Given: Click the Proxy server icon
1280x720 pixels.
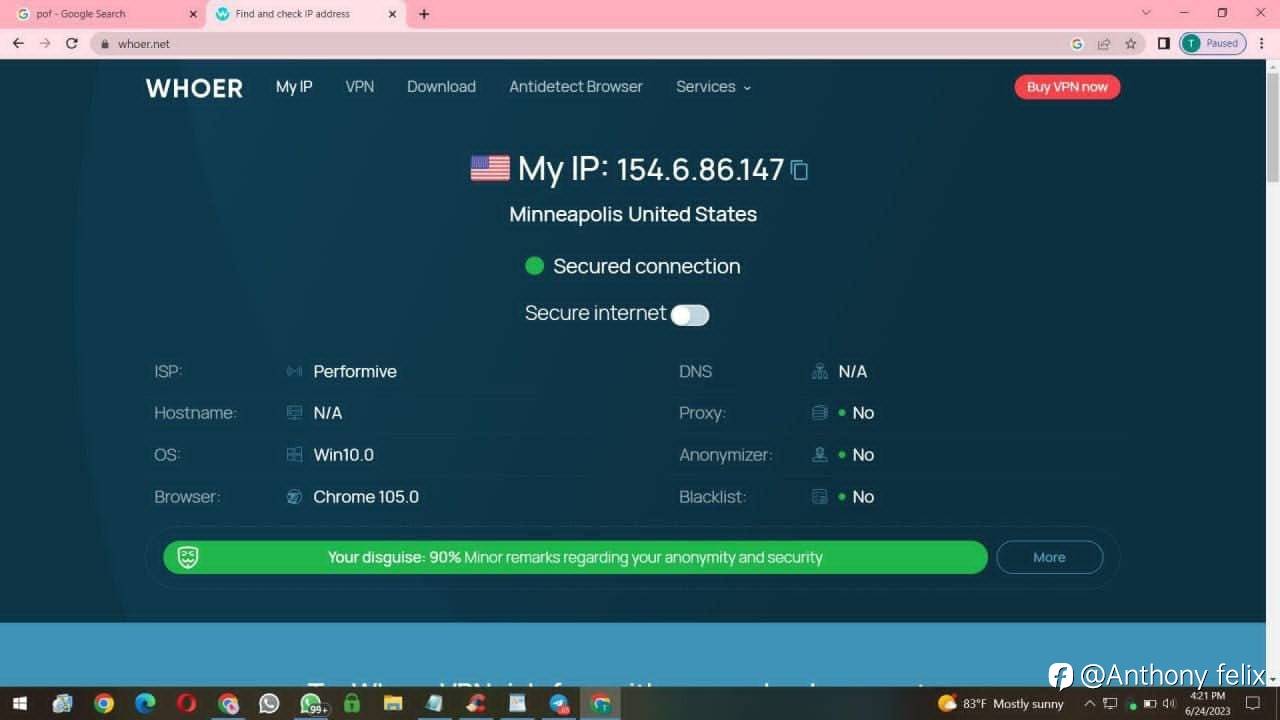Looking at the screenshot, I should coord(820,413).
